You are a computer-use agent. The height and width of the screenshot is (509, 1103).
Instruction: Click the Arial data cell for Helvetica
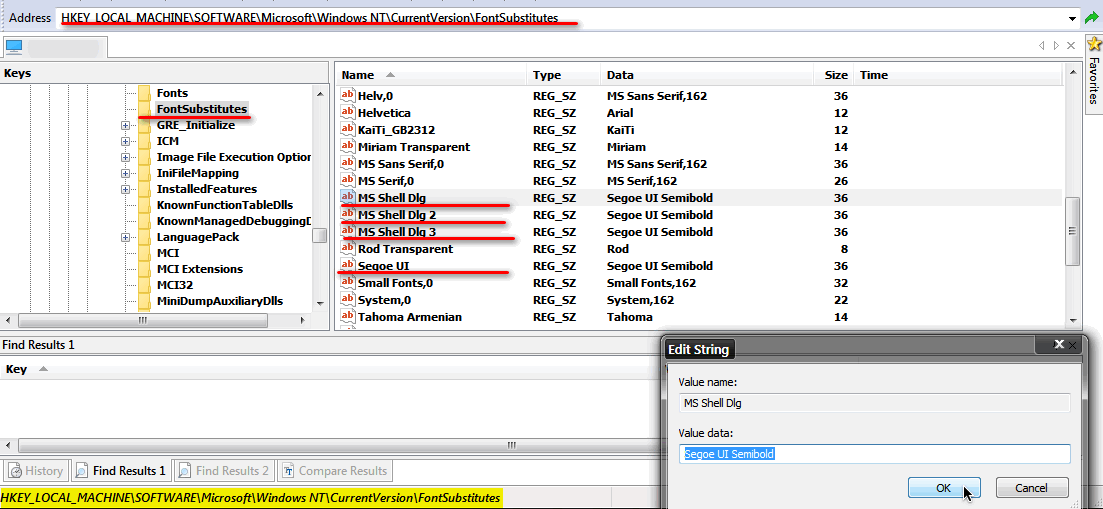pos(620,112)
